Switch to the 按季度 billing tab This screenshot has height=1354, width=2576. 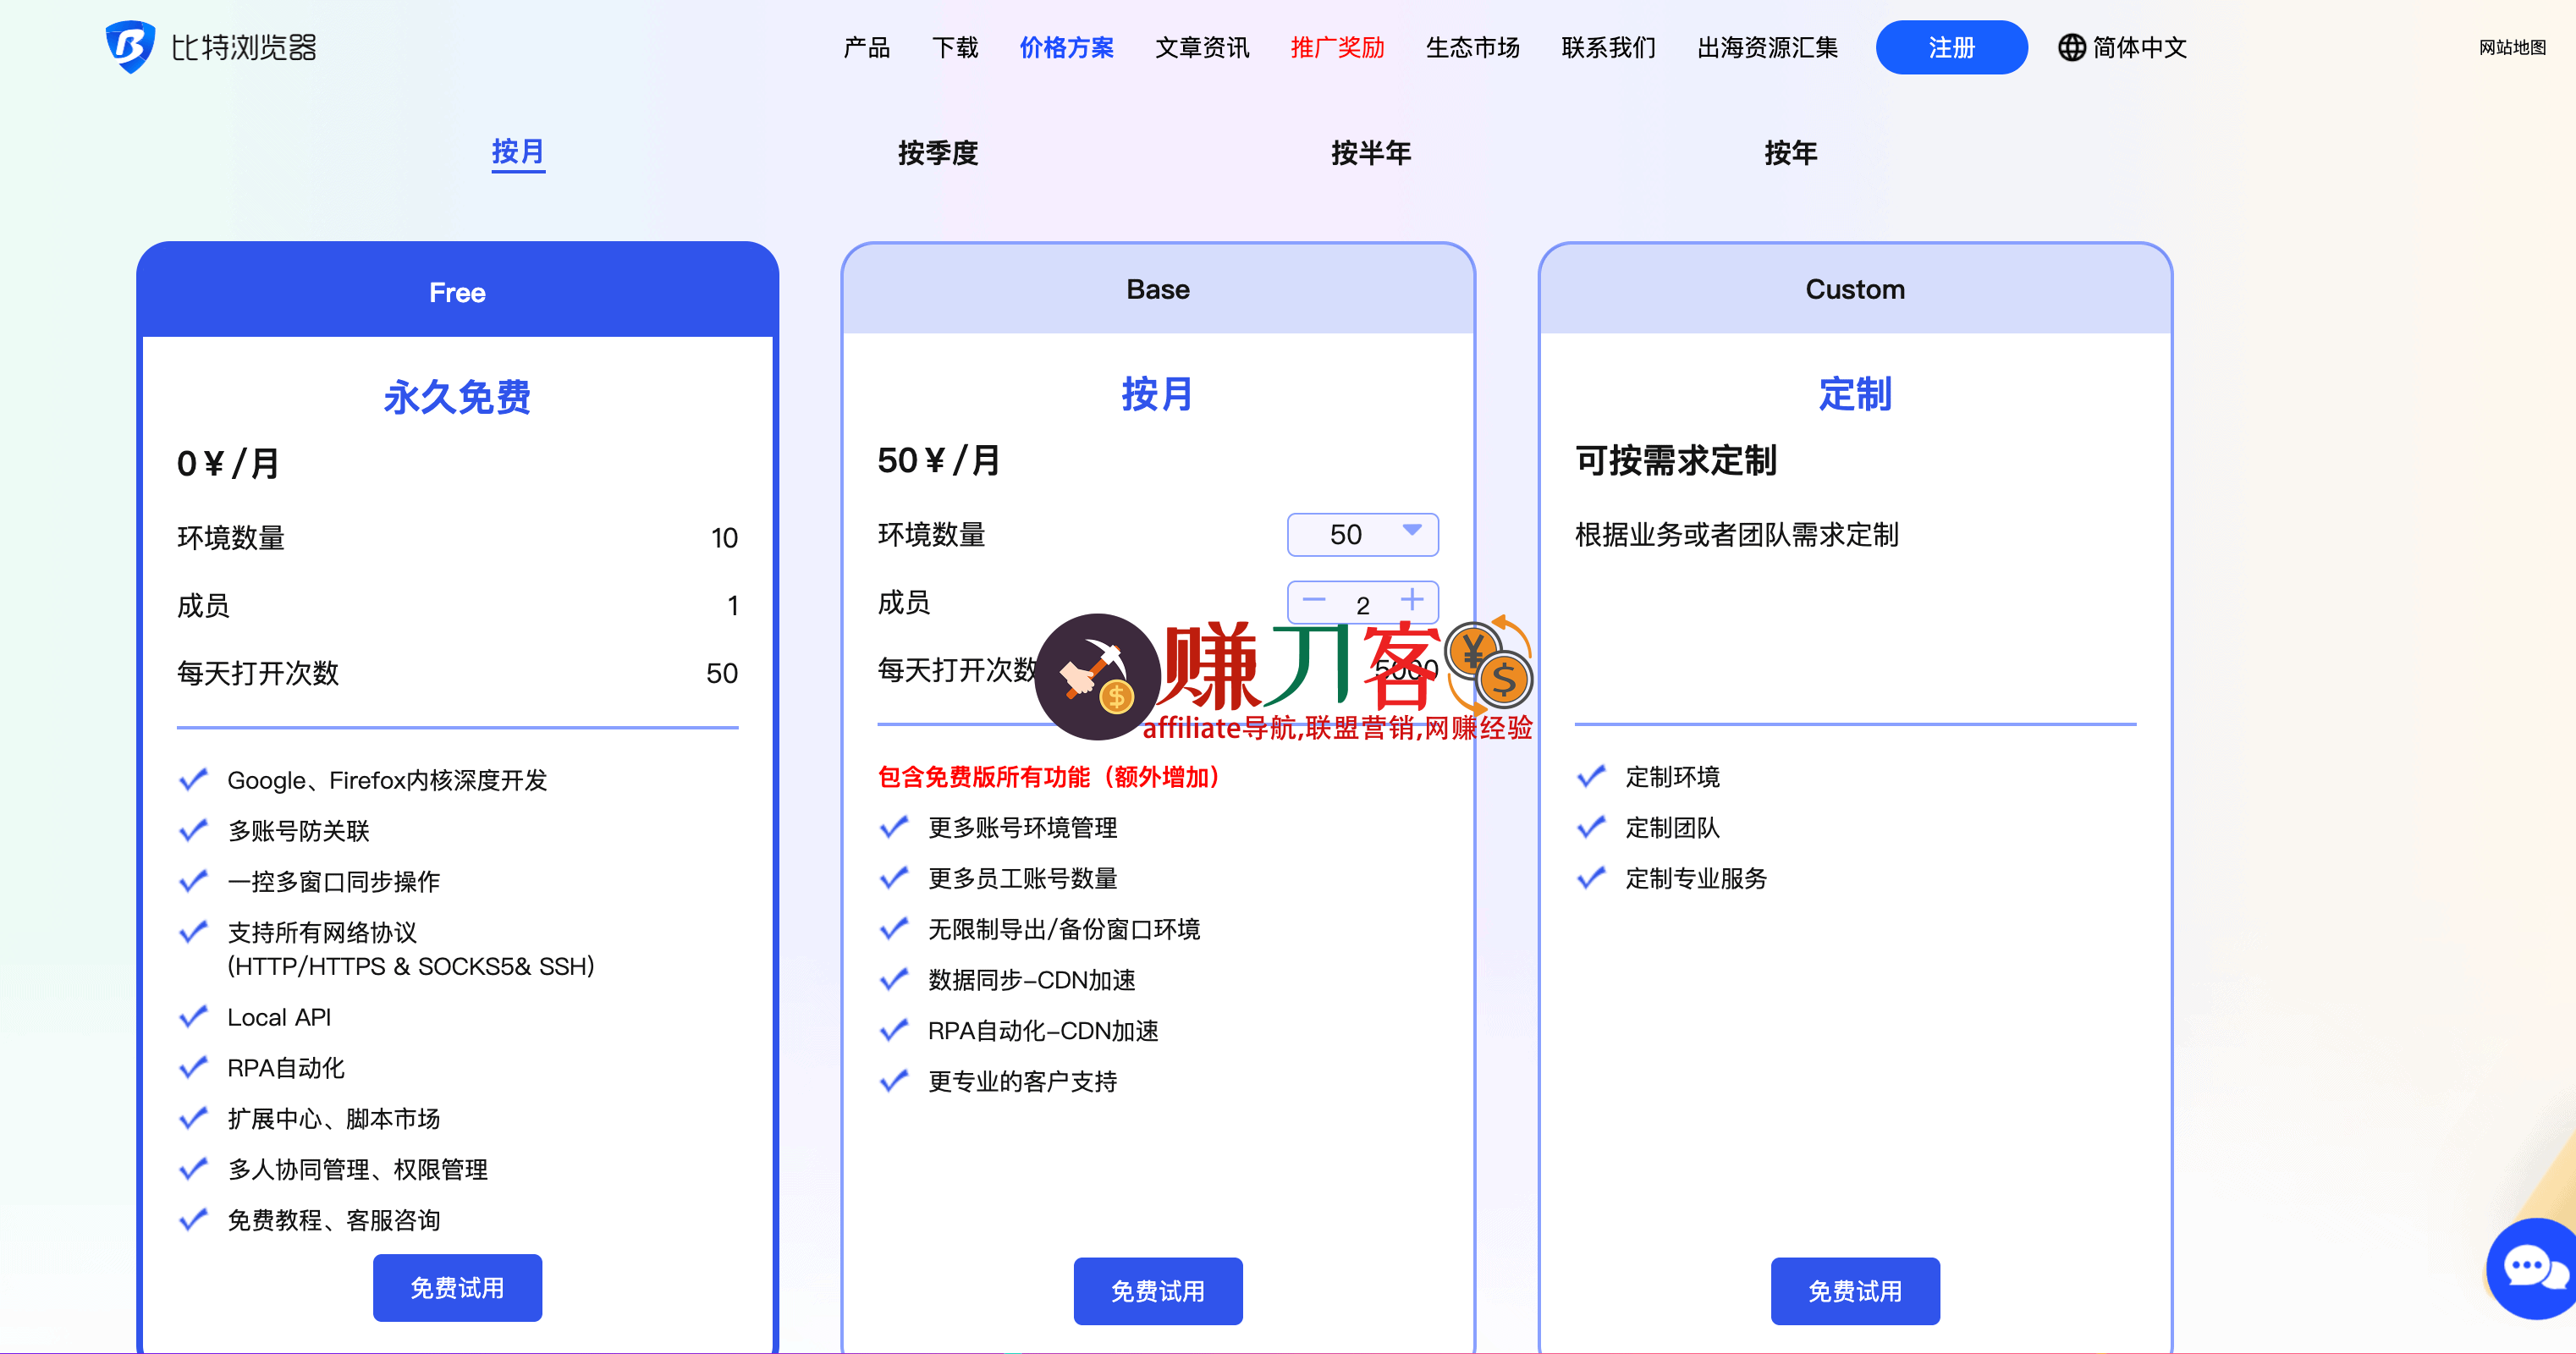click(938, 153)
